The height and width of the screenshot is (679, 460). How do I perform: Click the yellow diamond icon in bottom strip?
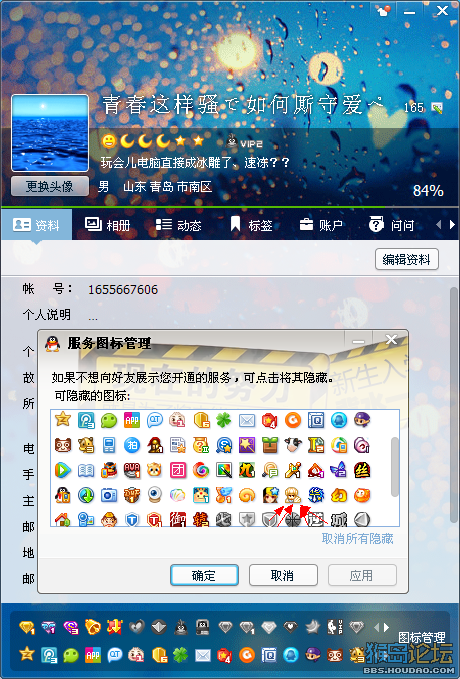27,627
